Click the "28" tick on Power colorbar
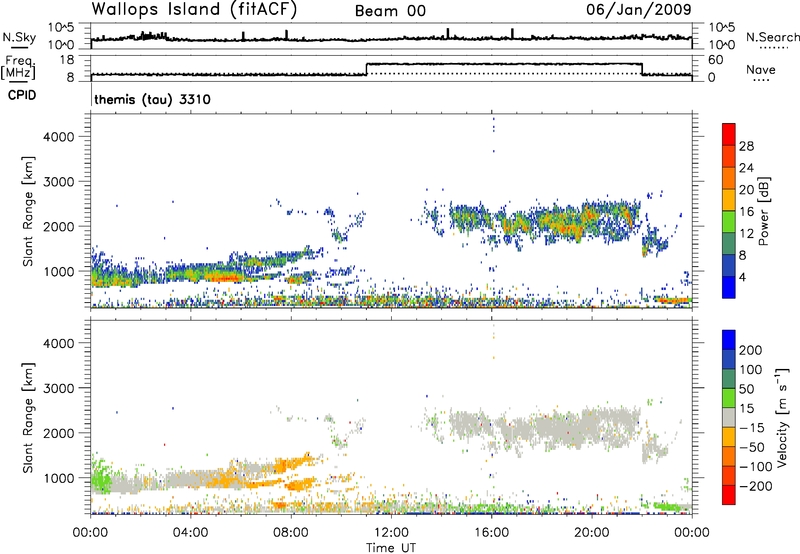The image size is (800, 554). point(746,146)
